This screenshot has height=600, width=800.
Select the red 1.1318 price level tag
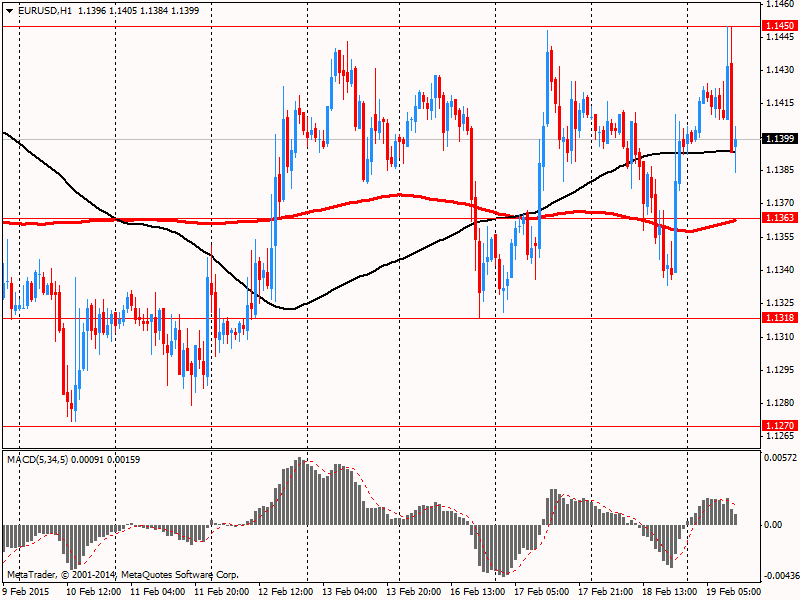point(779,318)
